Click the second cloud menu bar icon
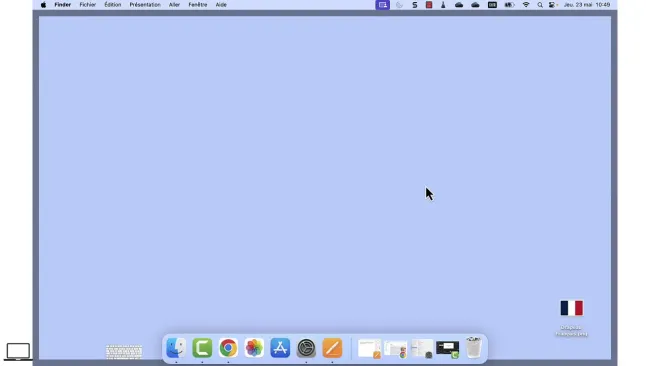Screen dimensions: 650x366 click(475, 5)
